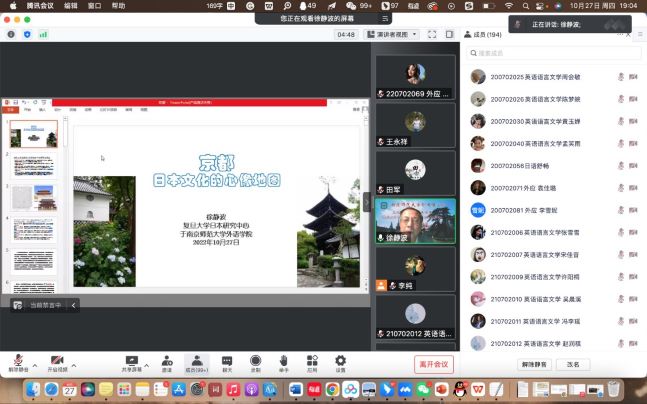Open the 应用 apps icon
The width and height of the screenshot is (647, 404).
[x=312, y=360]
